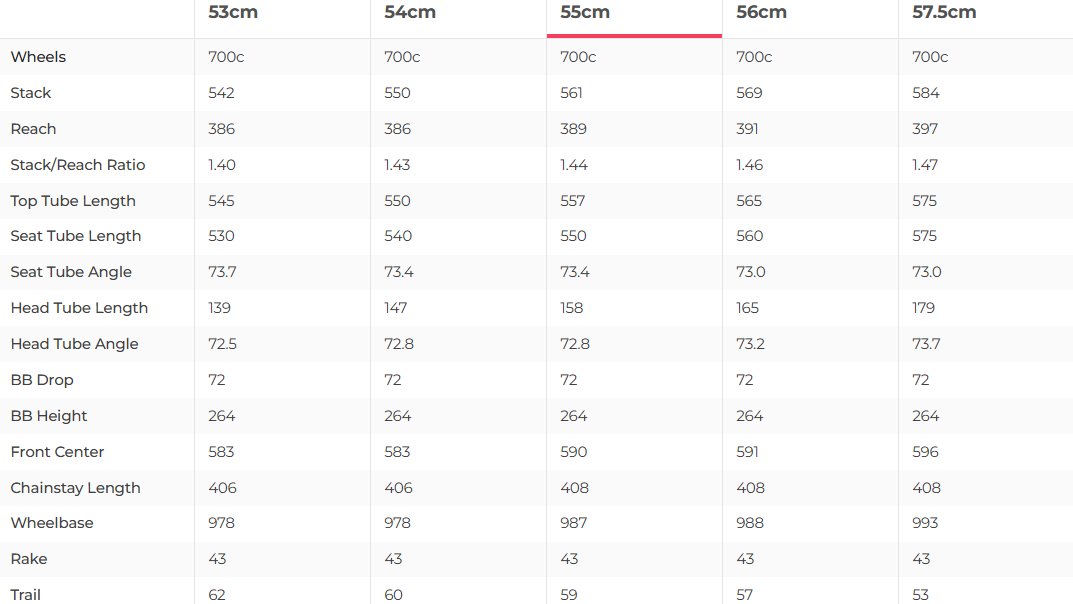Click the highlighted 55cm size header
The height and width of the screenshot is (604, 1073).
click(585, 13)
